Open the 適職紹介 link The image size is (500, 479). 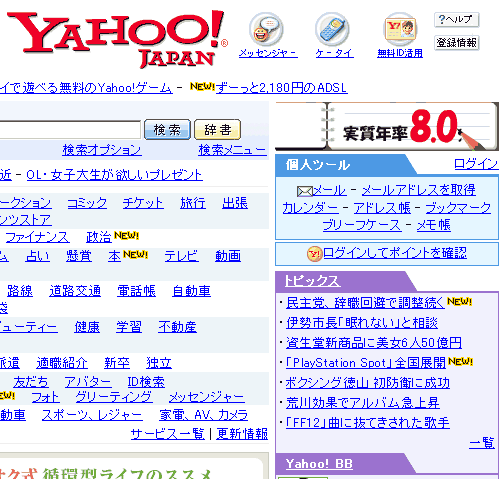click(62, 363)
